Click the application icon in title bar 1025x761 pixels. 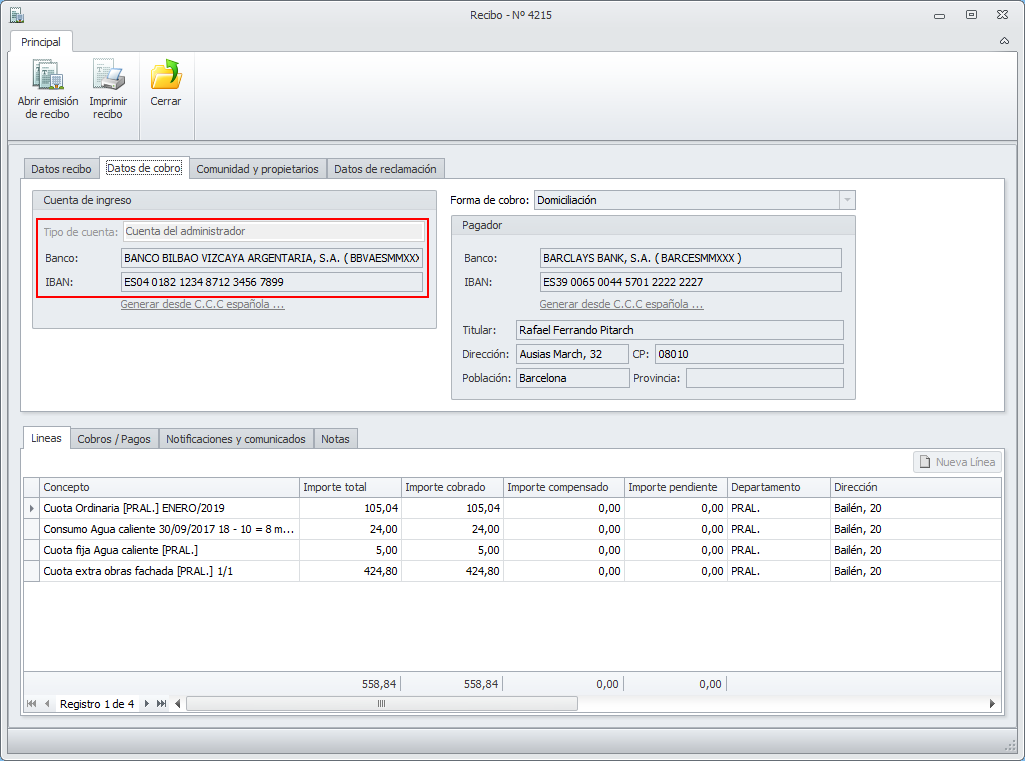pos(16,15)
